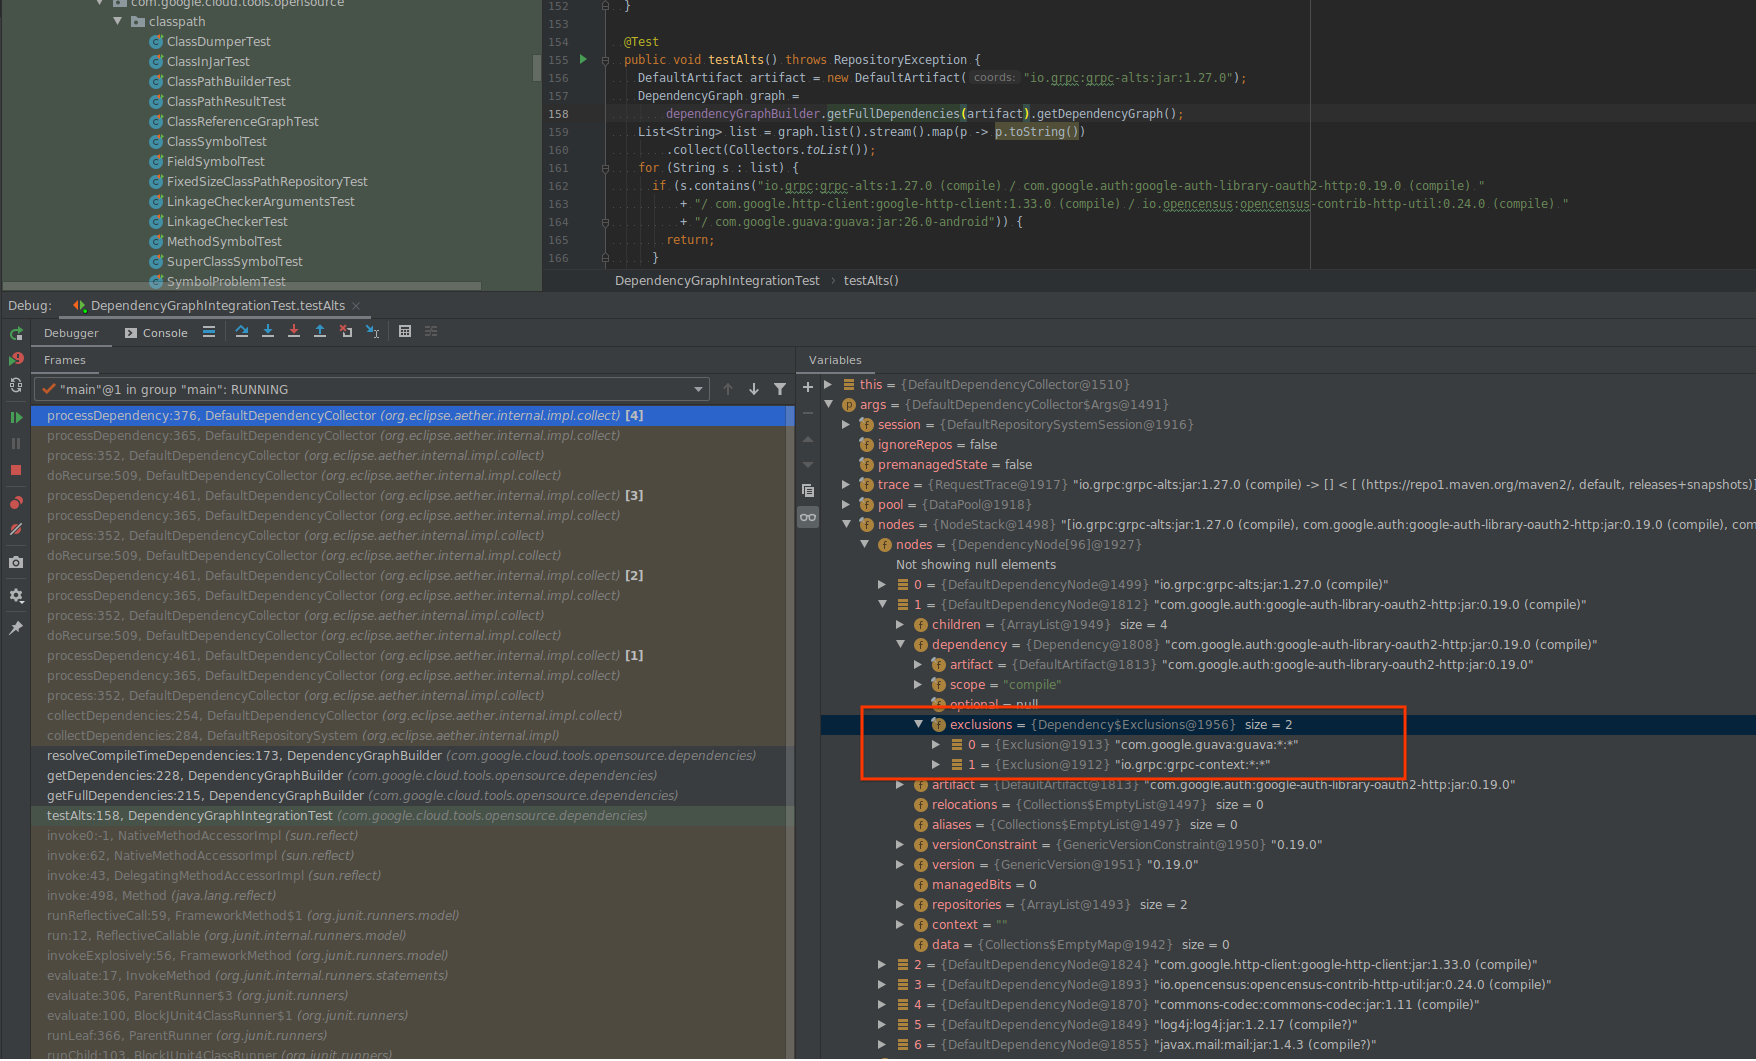Toggle Mute Breakpoints icon
1756x1061 pixels.
16,528
